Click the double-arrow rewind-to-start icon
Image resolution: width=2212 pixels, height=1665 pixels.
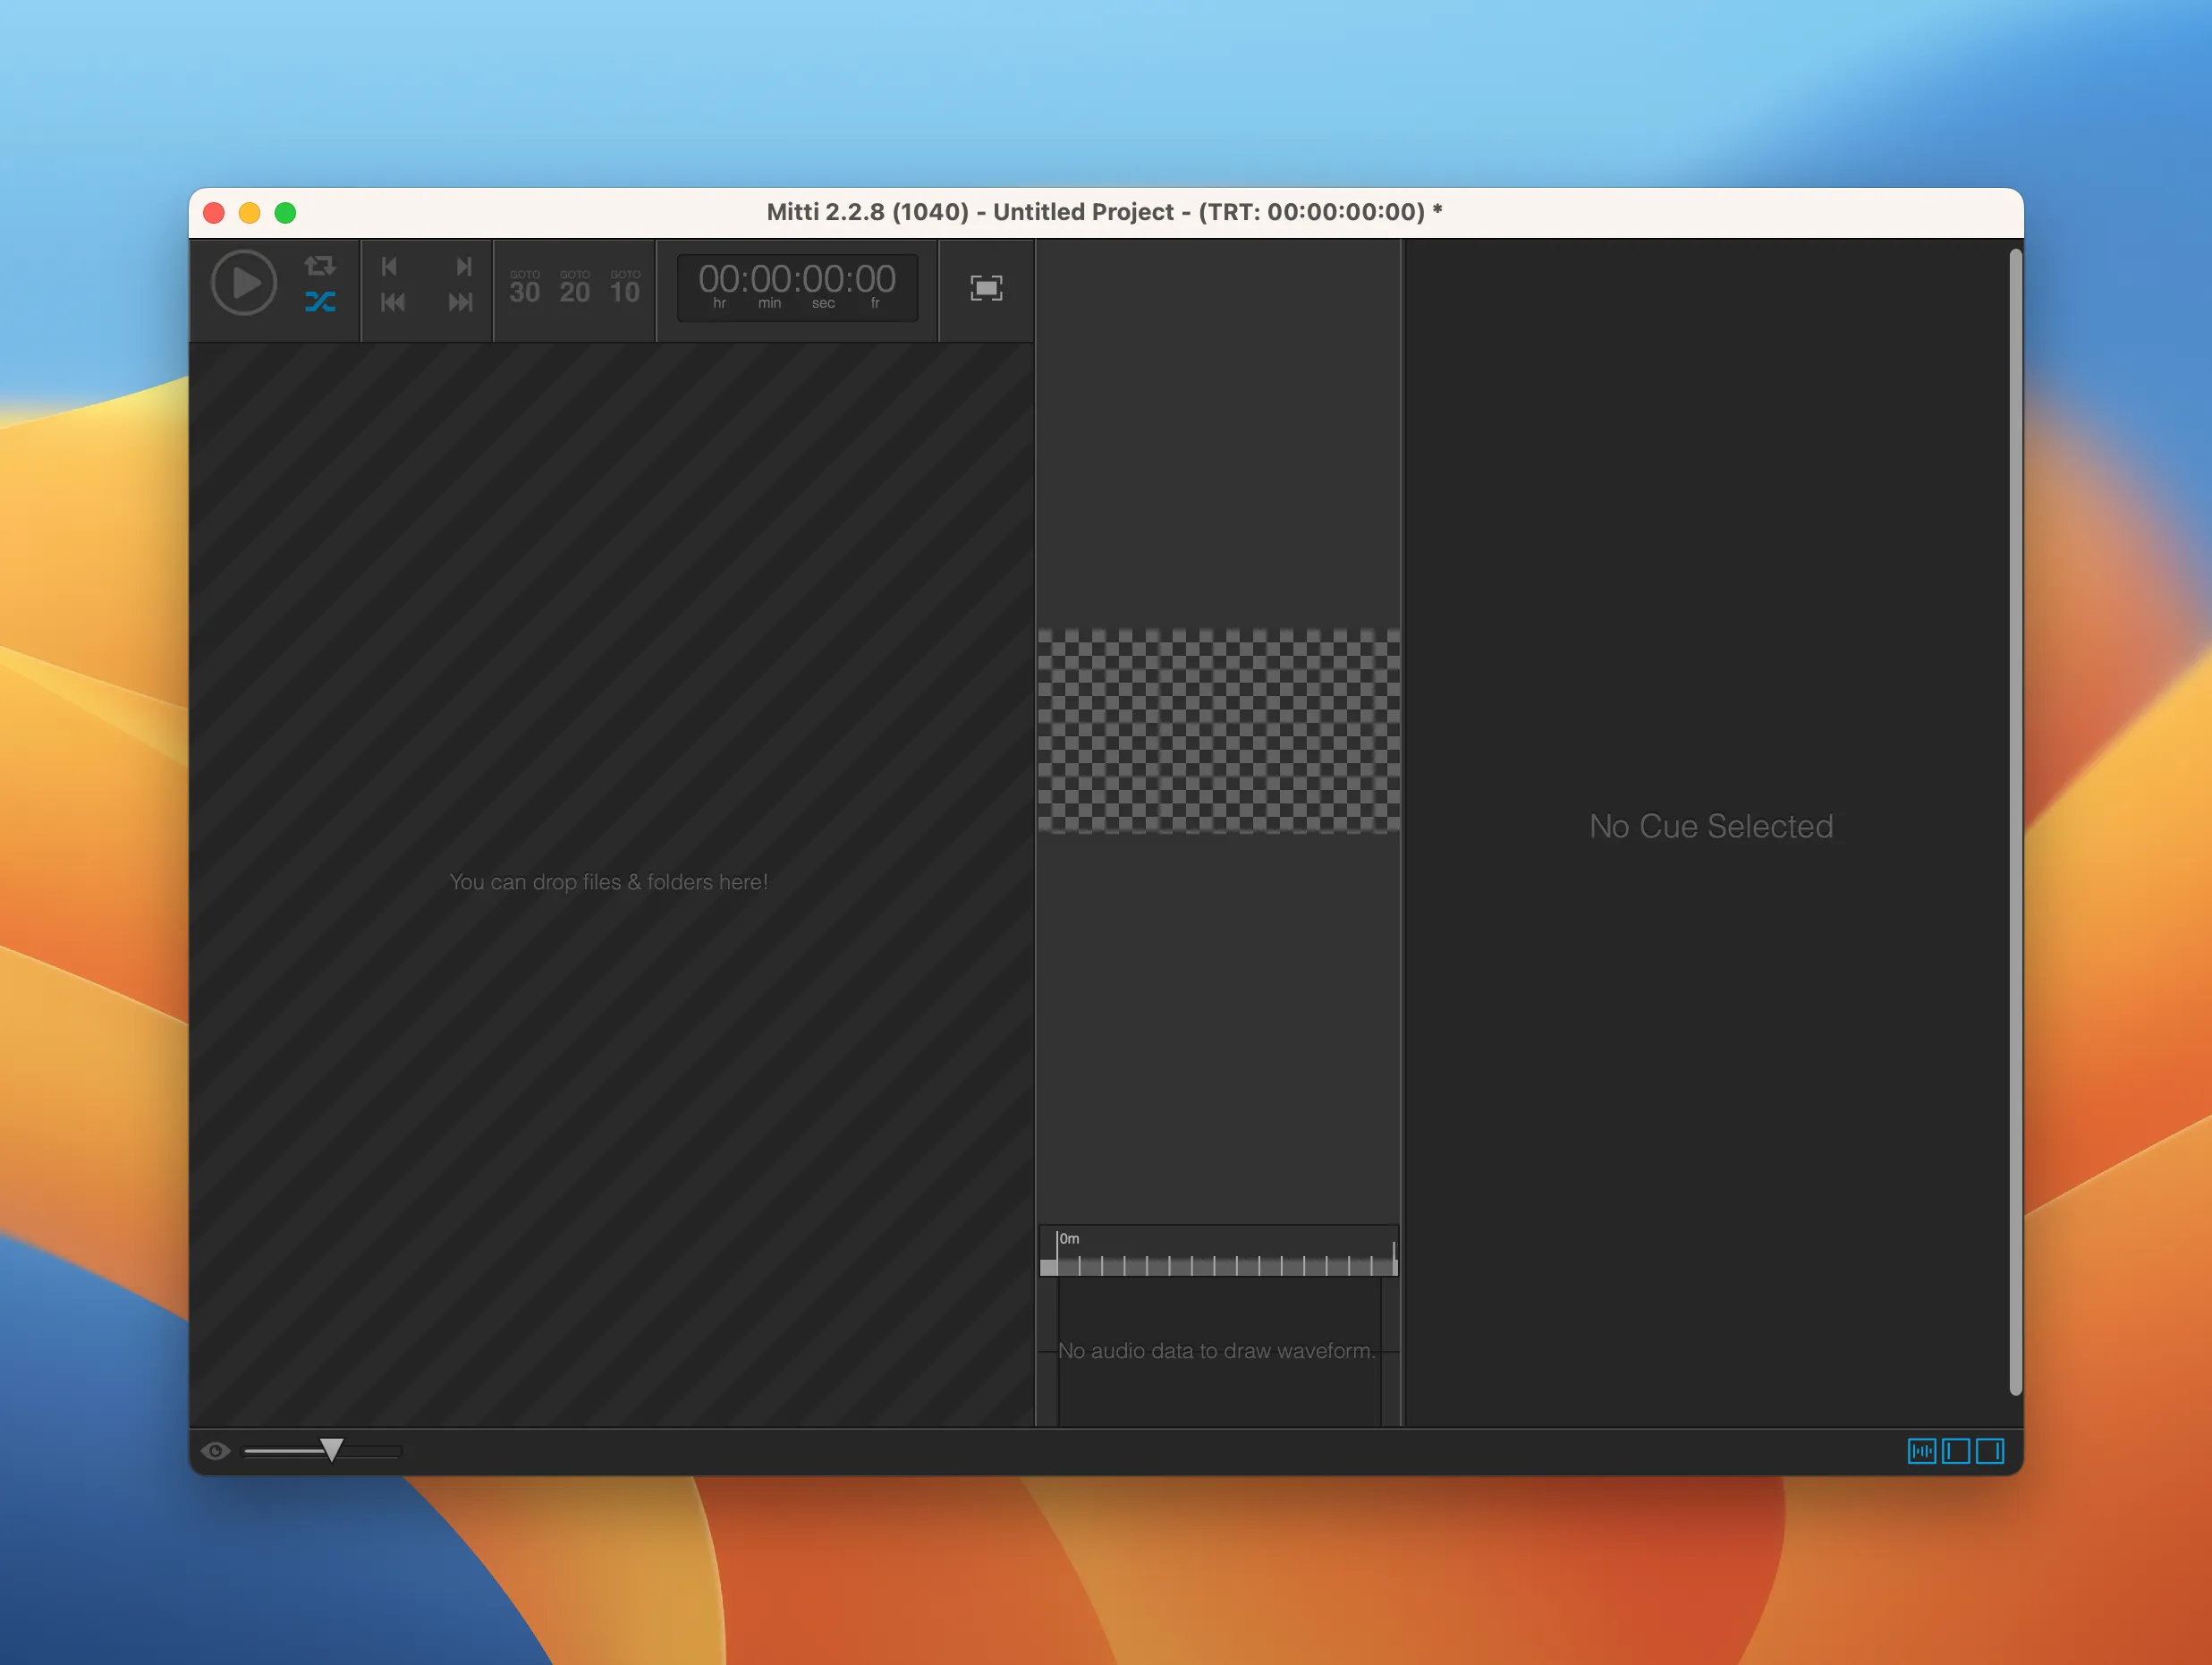coord(393,302)
